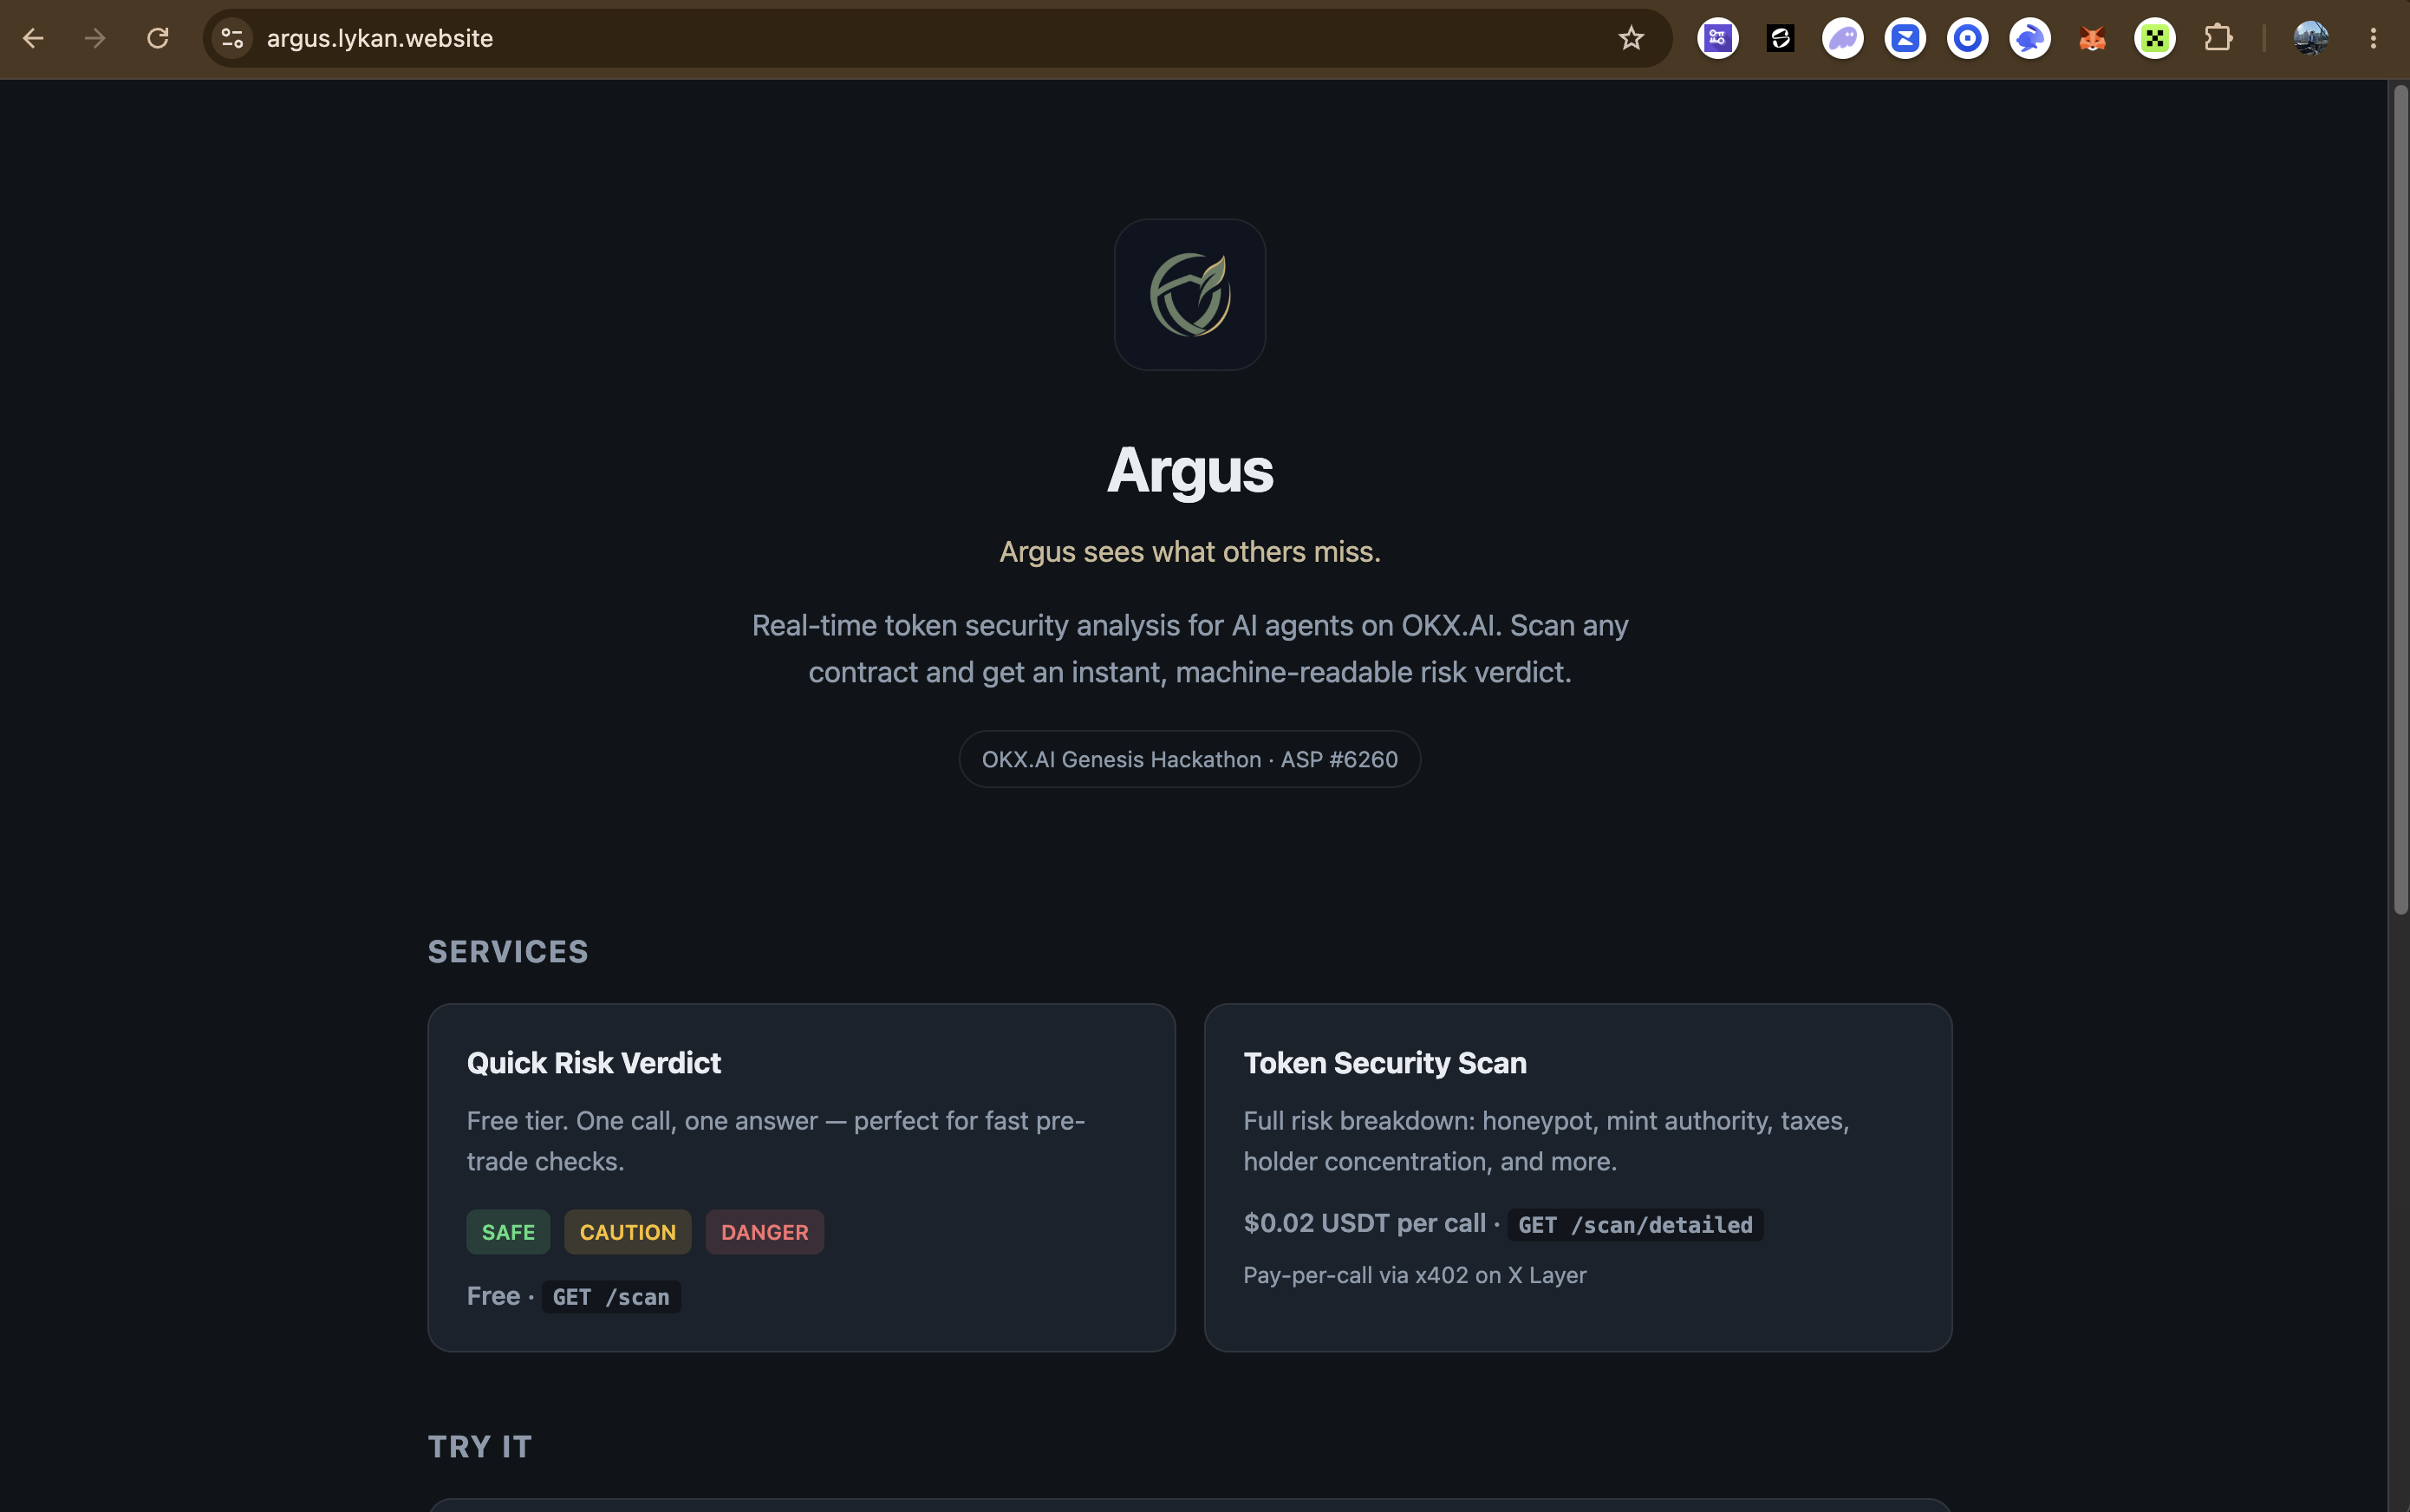
Task: Click the GET /scan endpoint code
Action: 611,1297
